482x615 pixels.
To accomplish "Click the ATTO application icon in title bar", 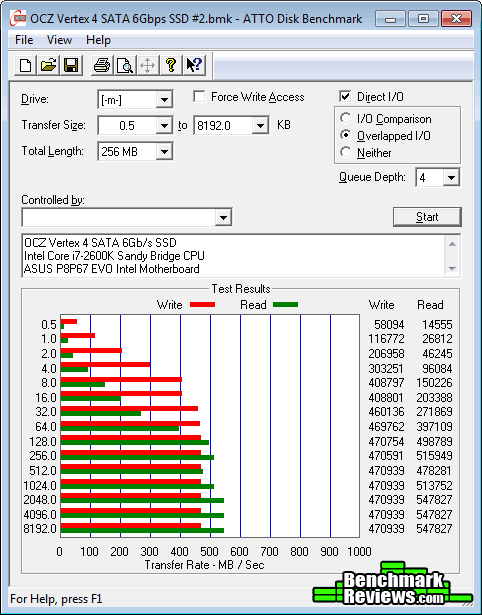I will [18, 18].
